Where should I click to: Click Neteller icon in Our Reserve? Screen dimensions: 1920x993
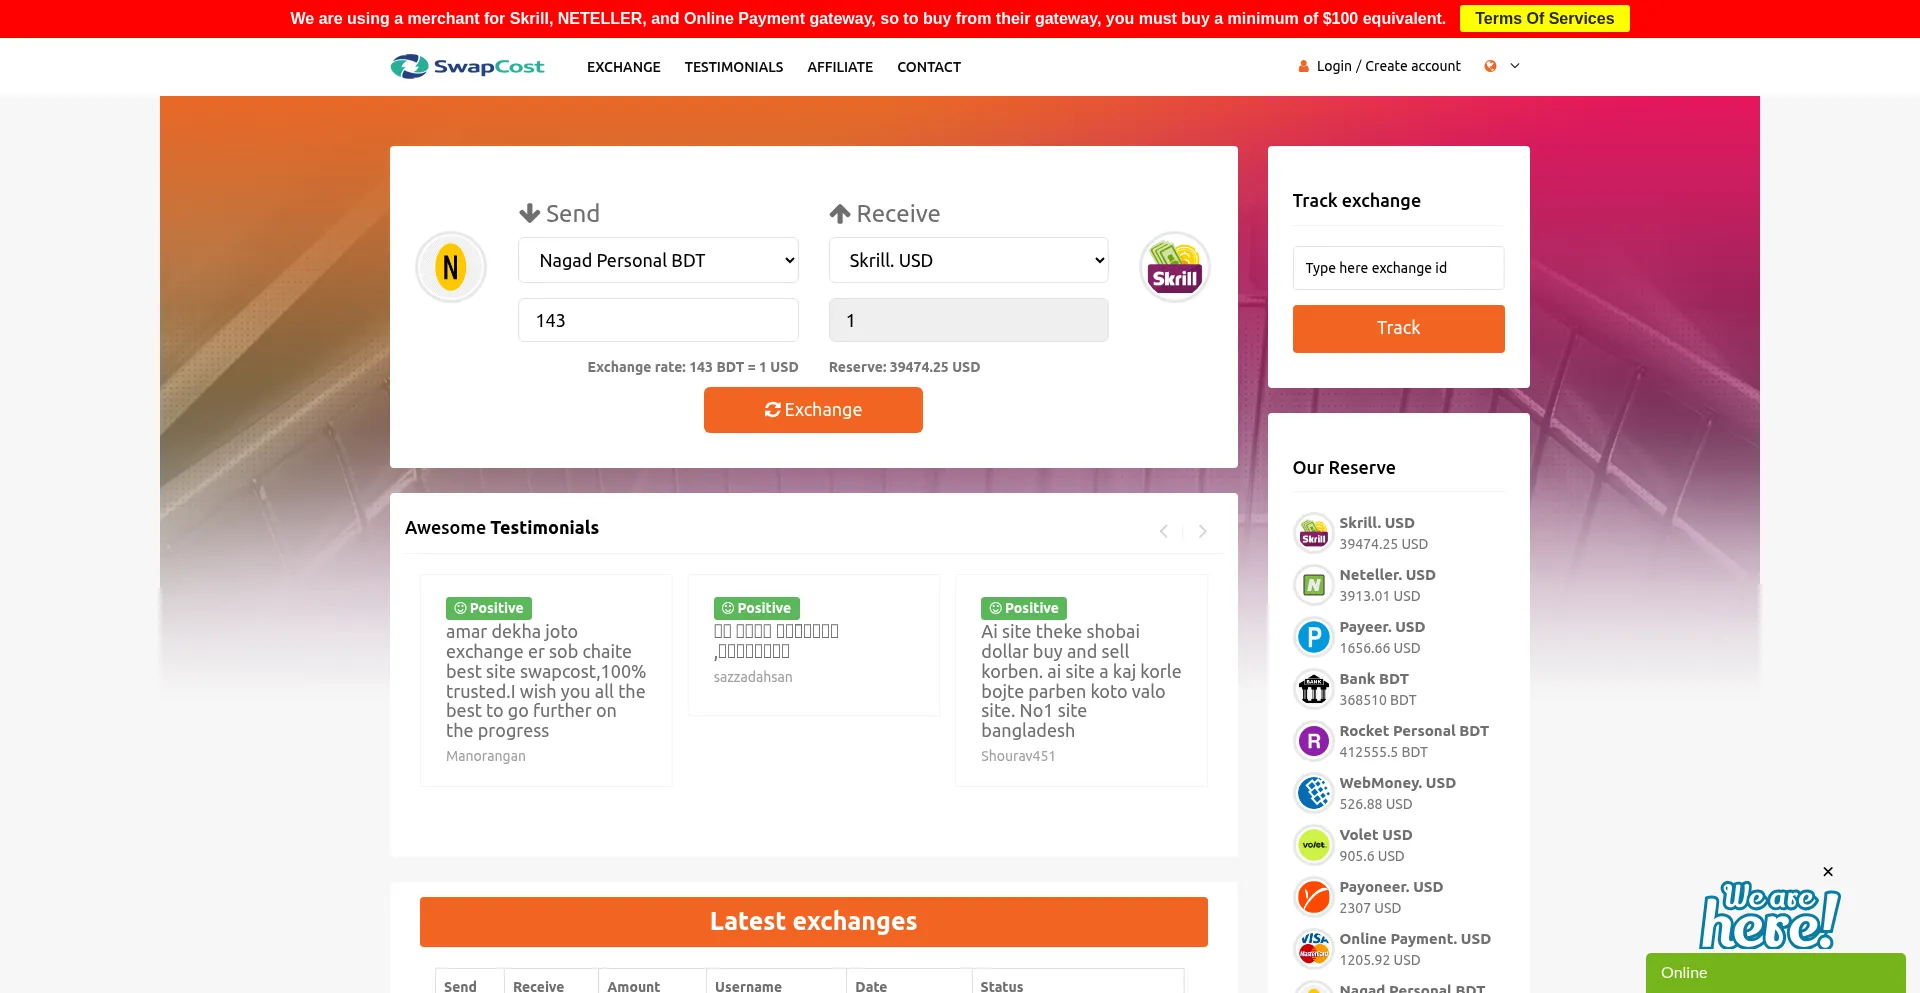[1313, 585]
